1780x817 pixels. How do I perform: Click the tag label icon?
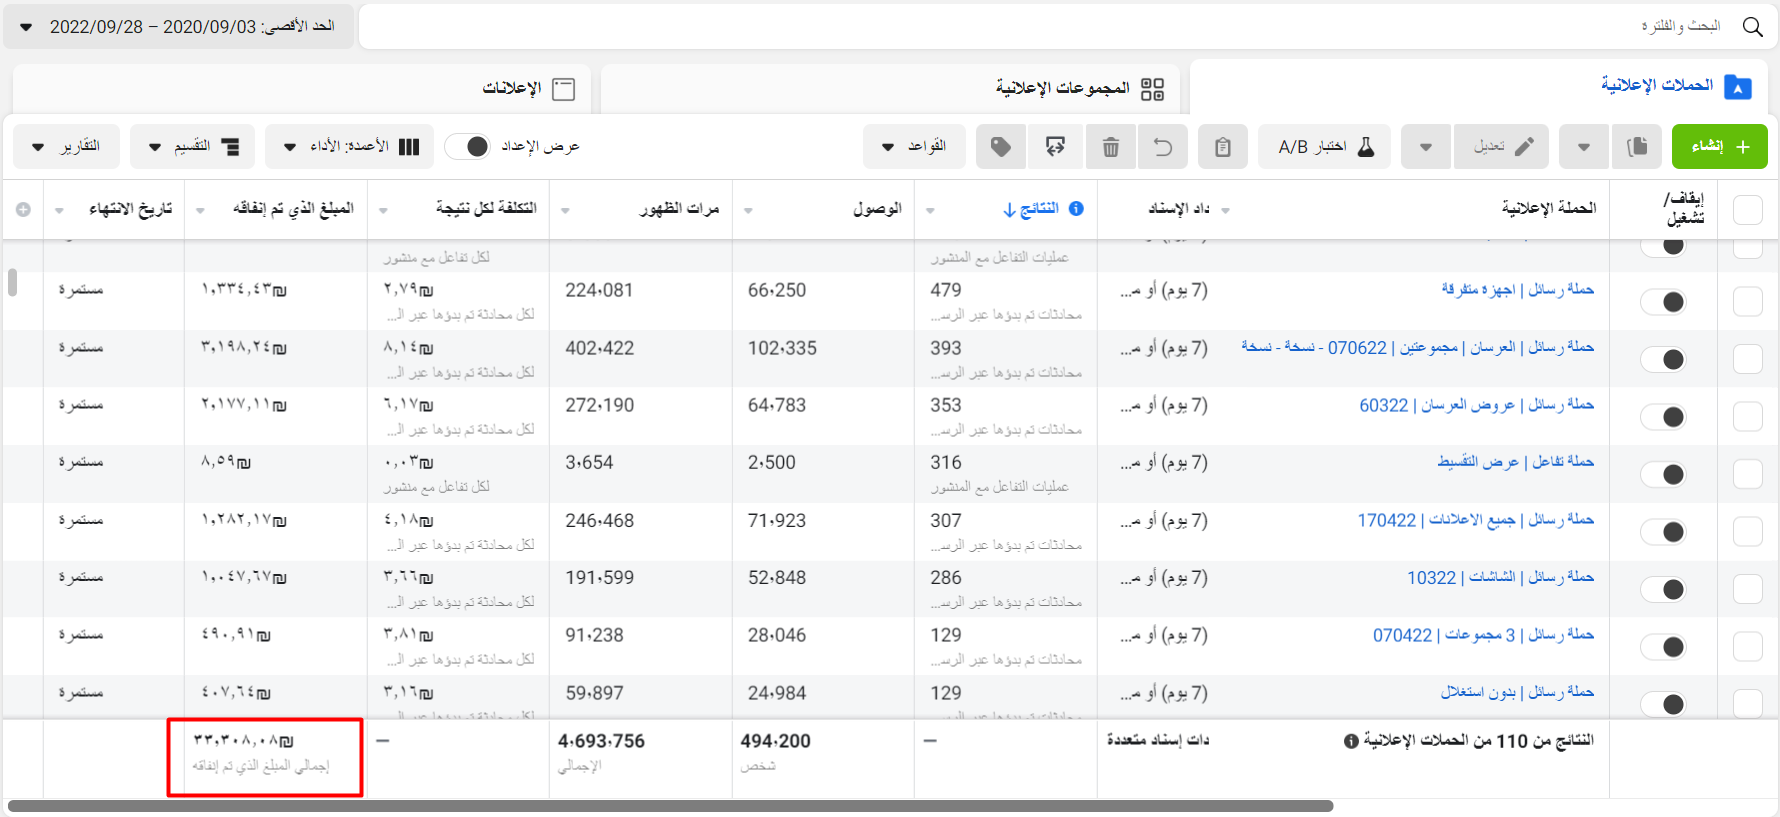1001,147
